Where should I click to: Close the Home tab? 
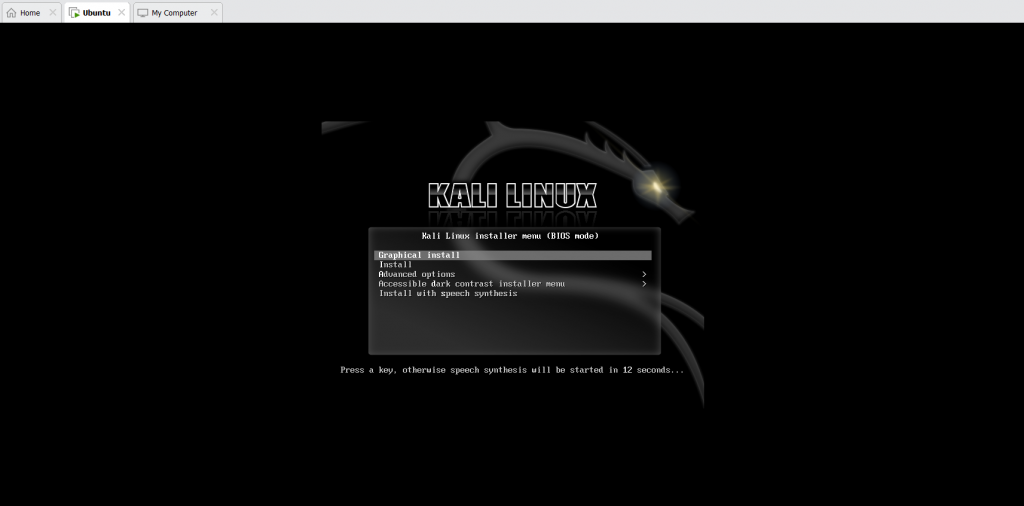click(x=53, y=12)
